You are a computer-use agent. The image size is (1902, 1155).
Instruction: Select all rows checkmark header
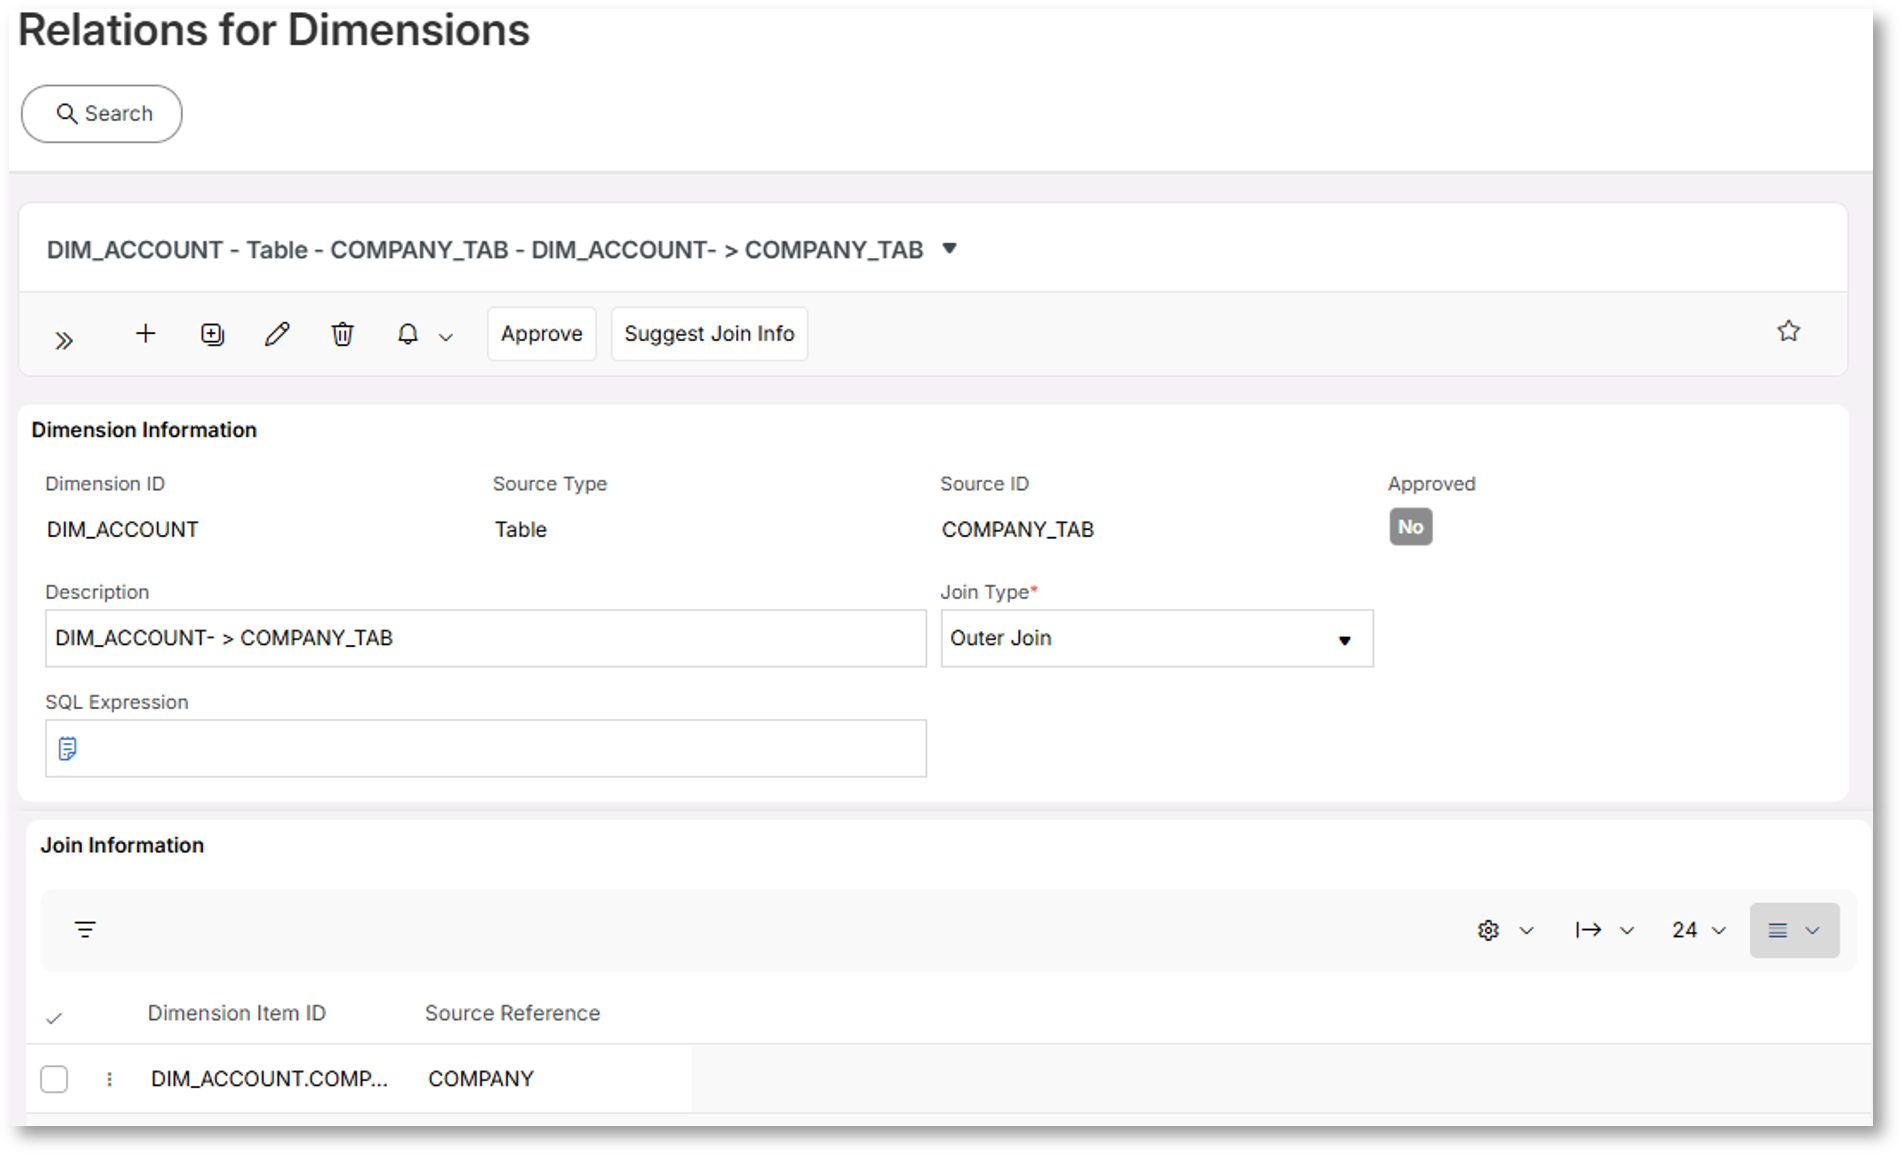(54, 1018)
